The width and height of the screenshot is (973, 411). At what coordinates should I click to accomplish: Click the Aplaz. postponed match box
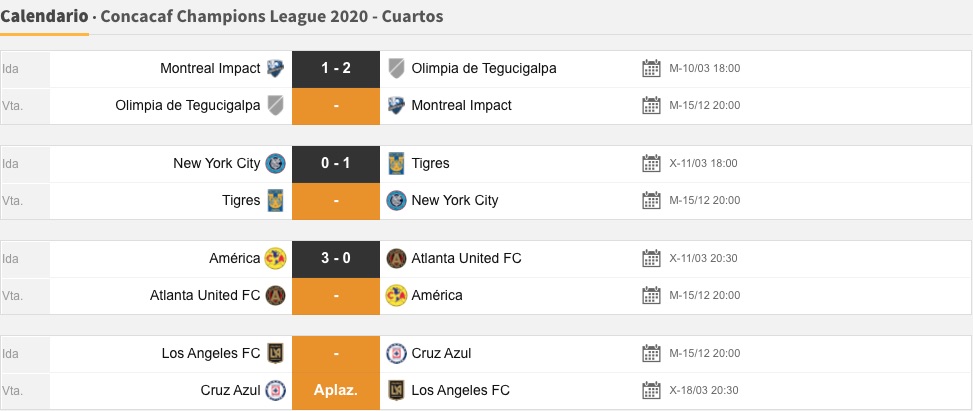(x=336, y=390)
